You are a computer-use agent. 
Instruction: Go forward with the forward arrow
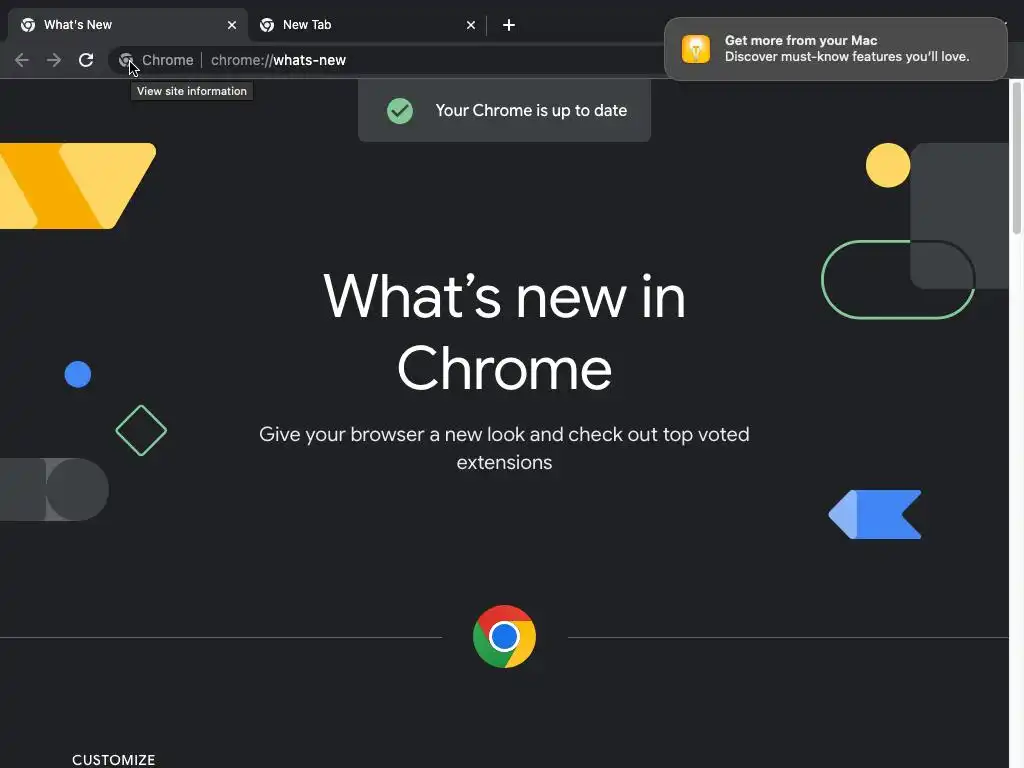coord(54,60)
